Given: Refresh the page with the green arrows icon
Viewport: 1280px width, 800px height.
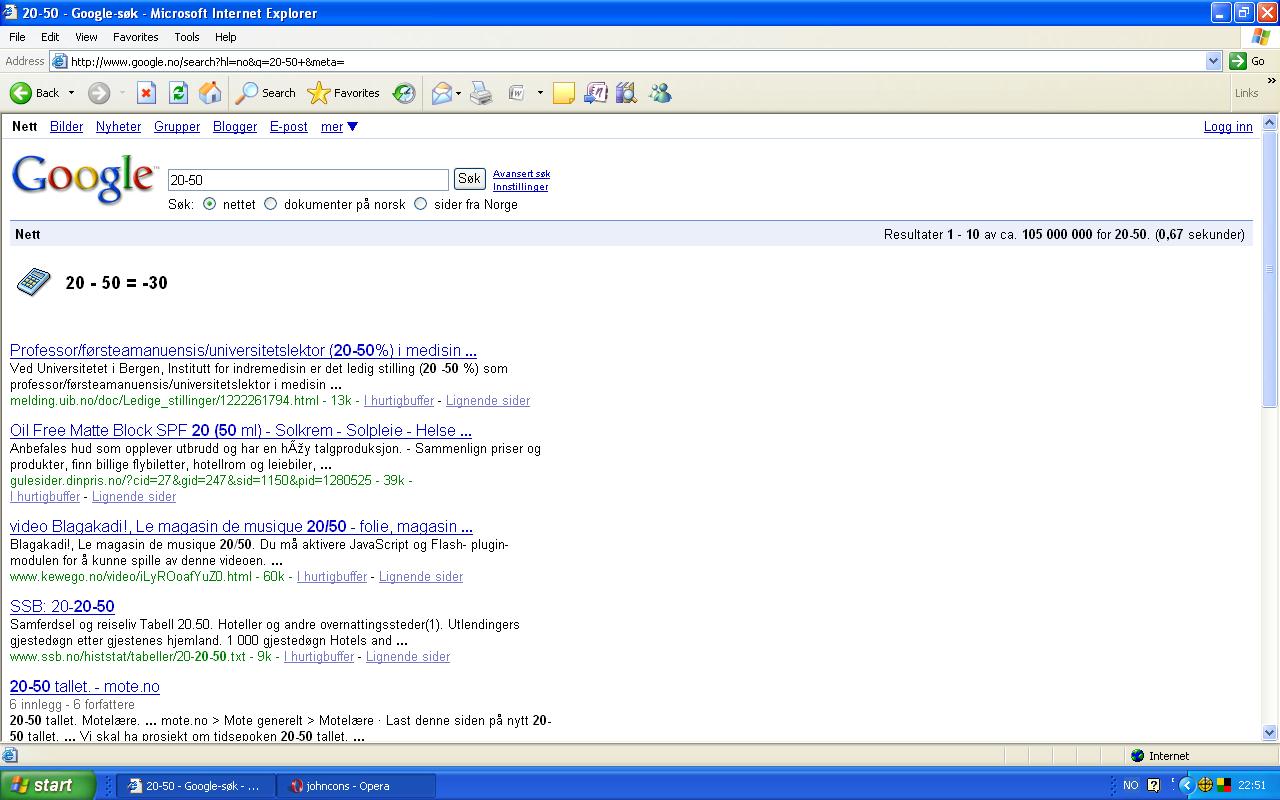Looking at the screenshot, I should 178,93.
